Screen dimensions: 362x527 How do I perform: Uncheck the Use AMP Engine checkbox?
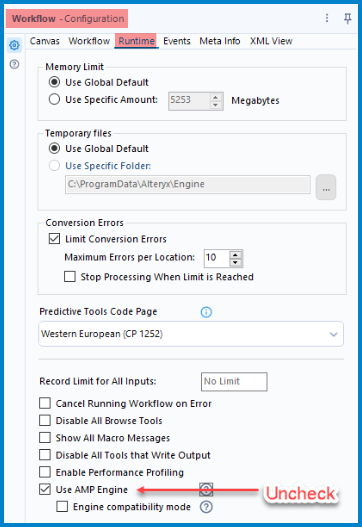(45, 489)
